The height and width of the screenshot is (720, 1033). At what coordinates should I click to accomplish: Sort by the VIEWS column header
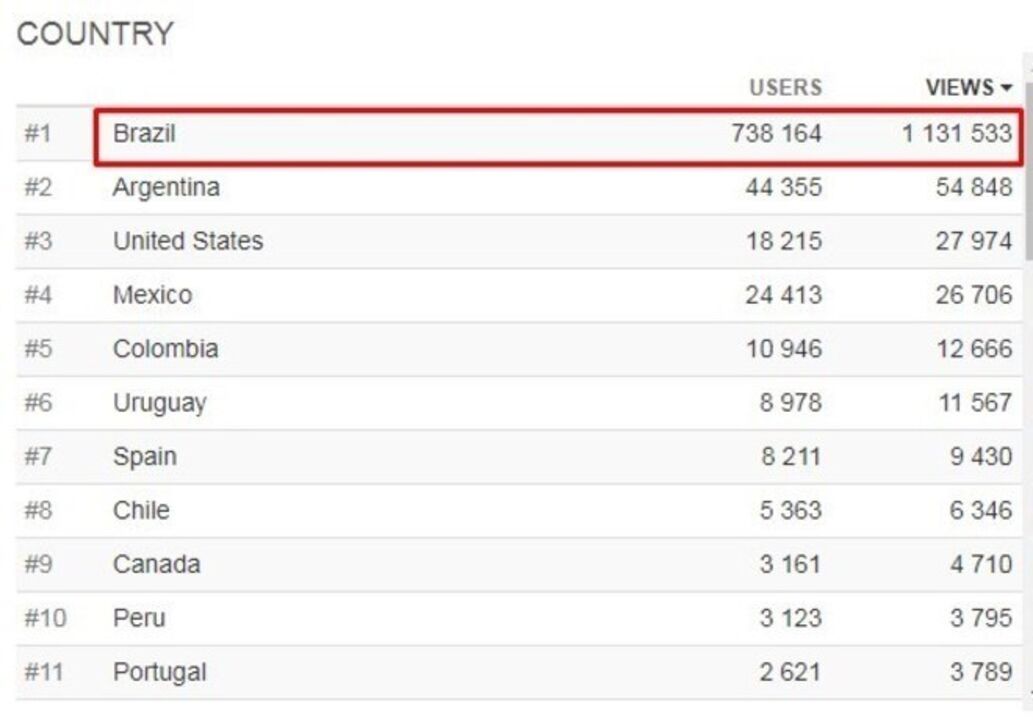click(960, 88)
